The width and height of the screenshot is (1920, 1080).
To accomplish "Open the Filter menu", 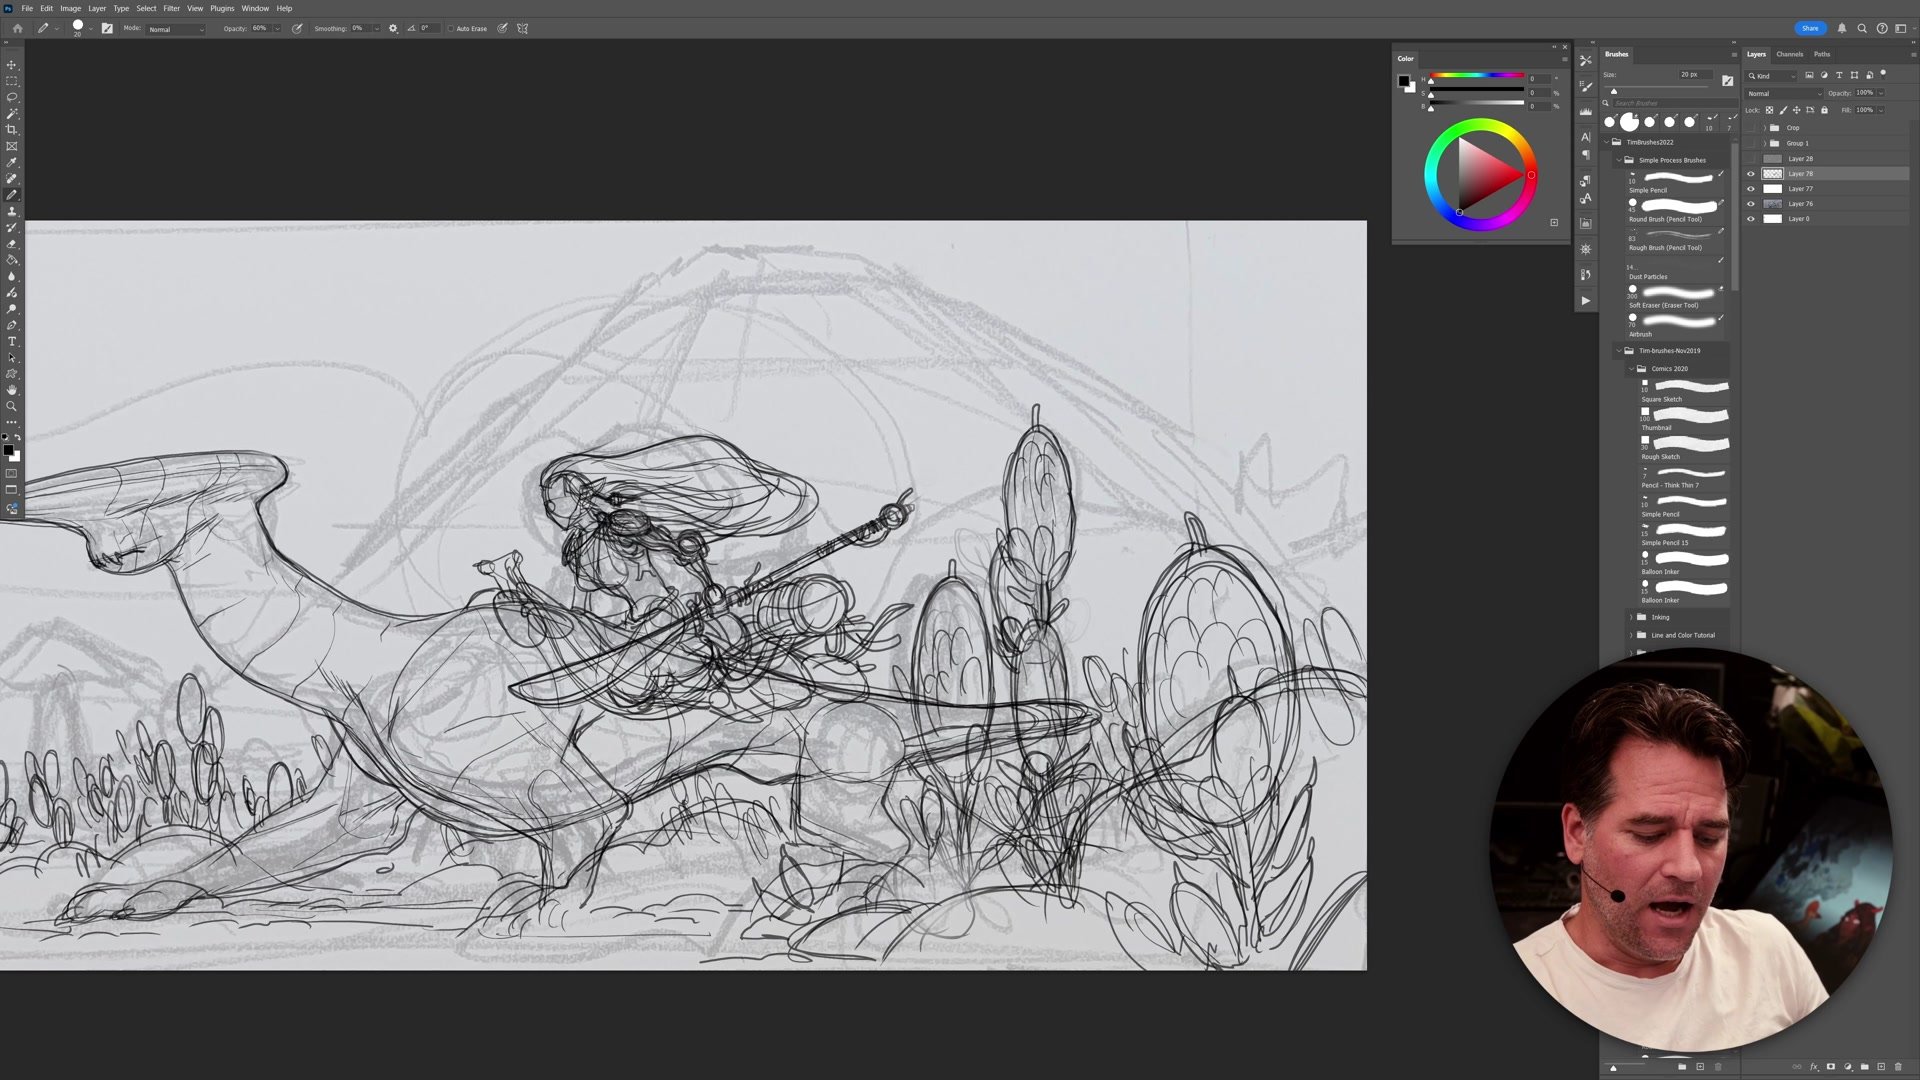I will [171, 8].
